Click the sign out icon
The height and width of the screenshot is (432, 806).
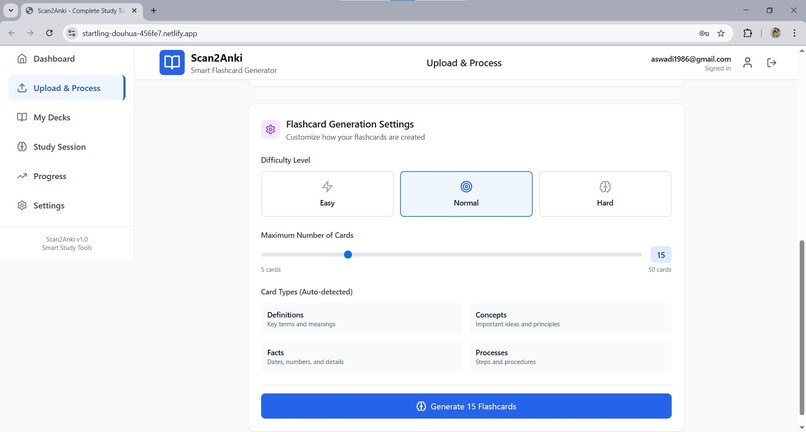click(x=772, y=63)
